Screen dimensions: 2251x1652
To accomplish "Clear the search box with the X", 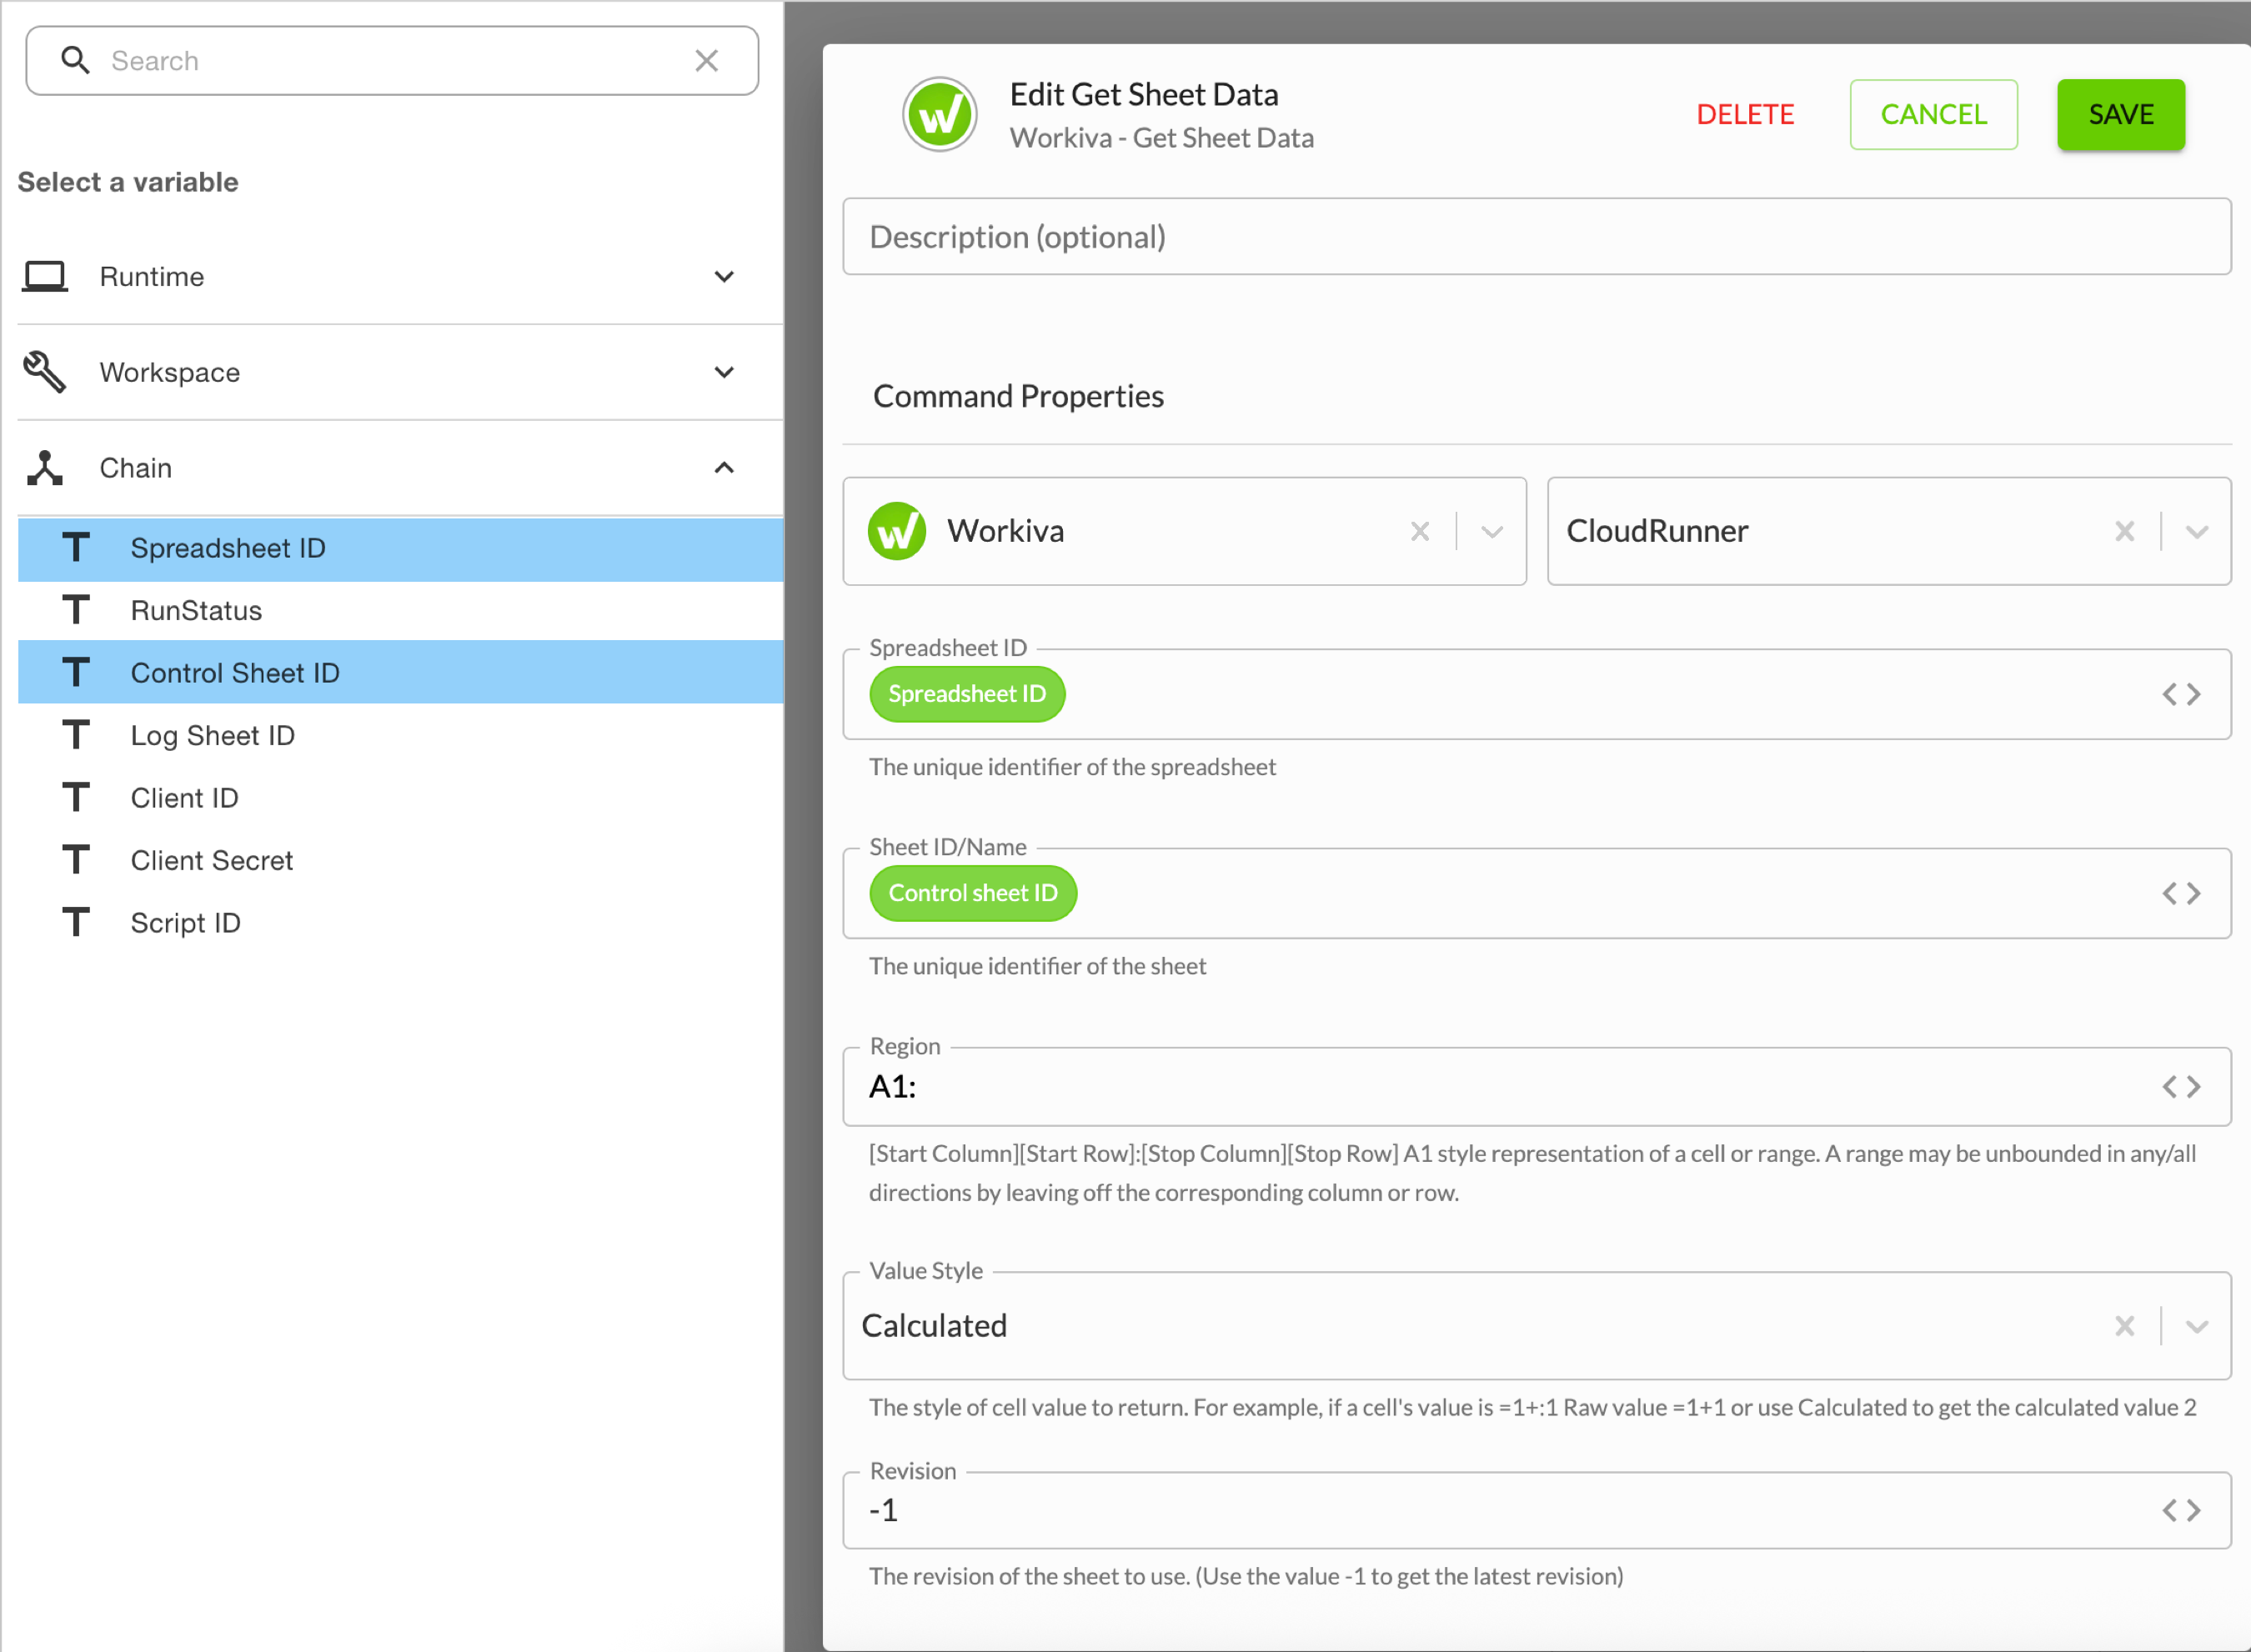I will 706,61.
